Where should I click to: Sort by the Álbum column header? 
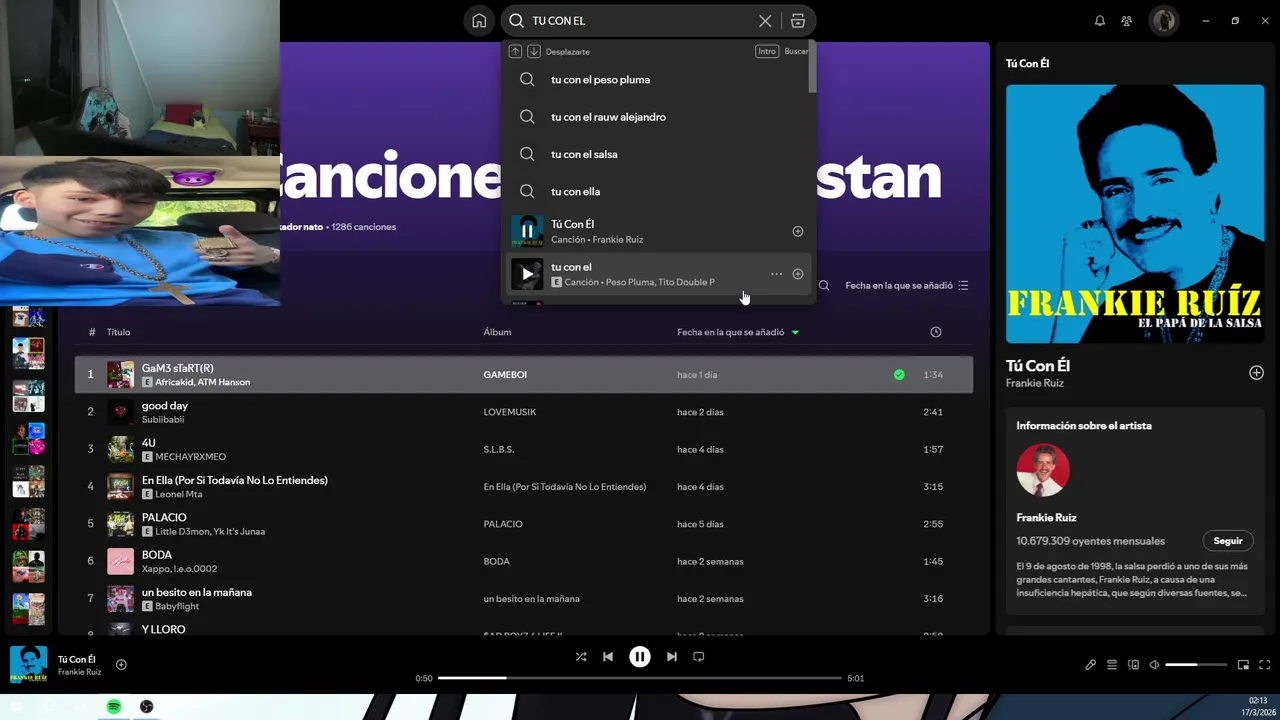pos(497,332)
